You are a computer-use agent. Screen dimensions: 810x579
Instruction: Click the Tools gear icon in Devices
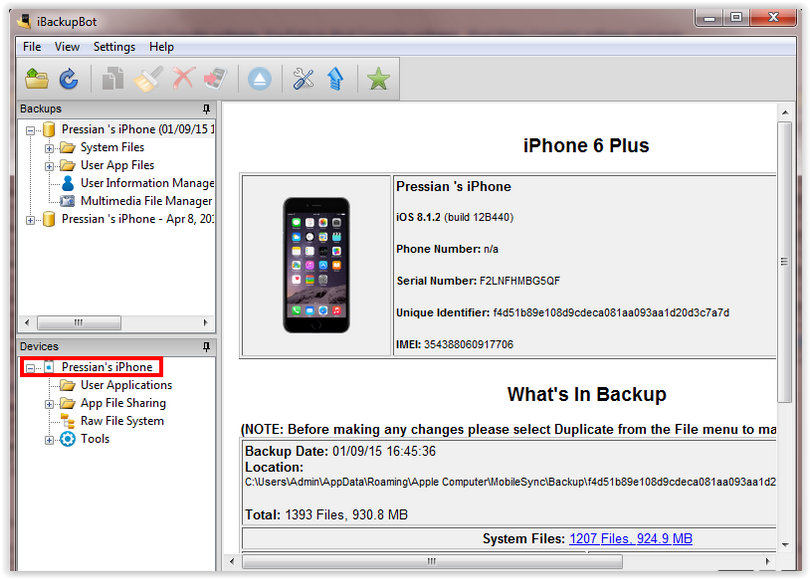click(x=68, y=439)
